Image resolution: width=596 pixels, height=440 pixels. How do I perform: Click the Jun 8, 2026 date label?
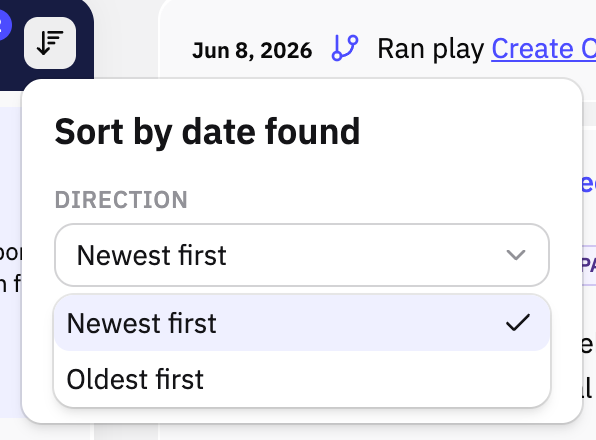tap(252, 51)
